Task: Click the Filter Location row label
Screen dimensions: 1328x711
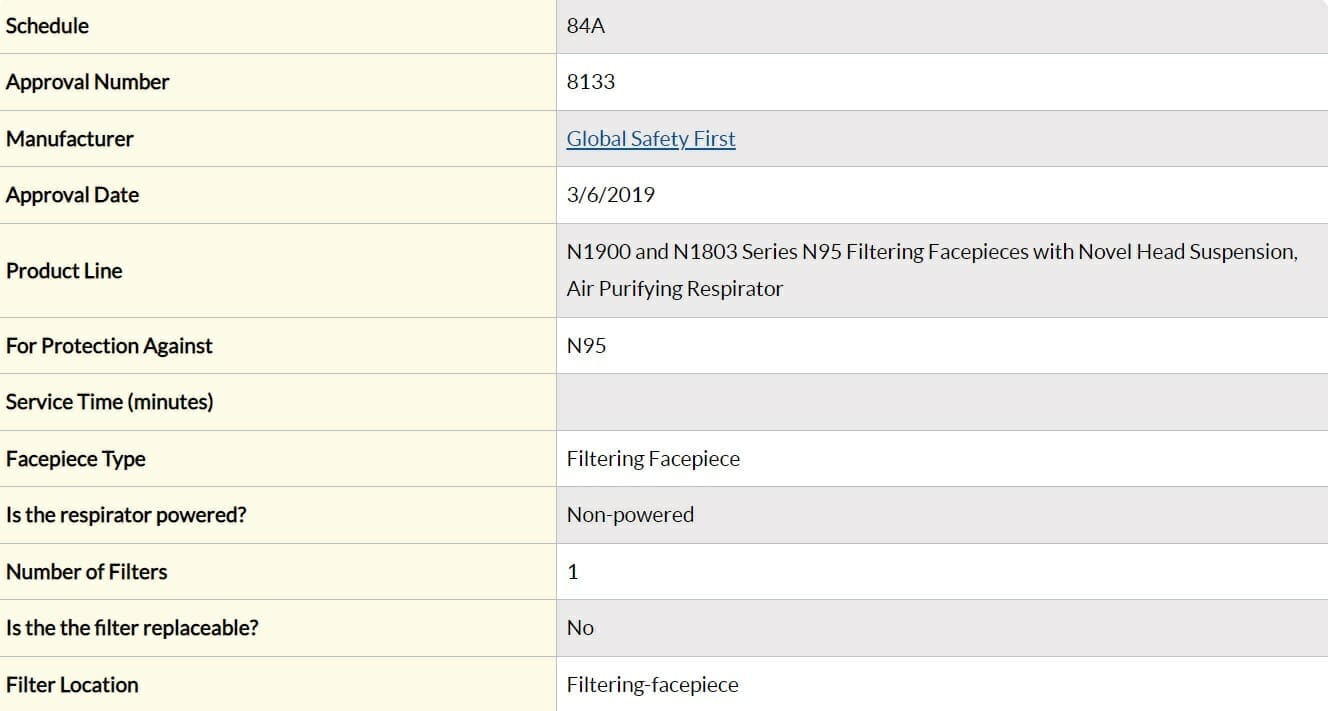Action: click(x=72, y=685)
